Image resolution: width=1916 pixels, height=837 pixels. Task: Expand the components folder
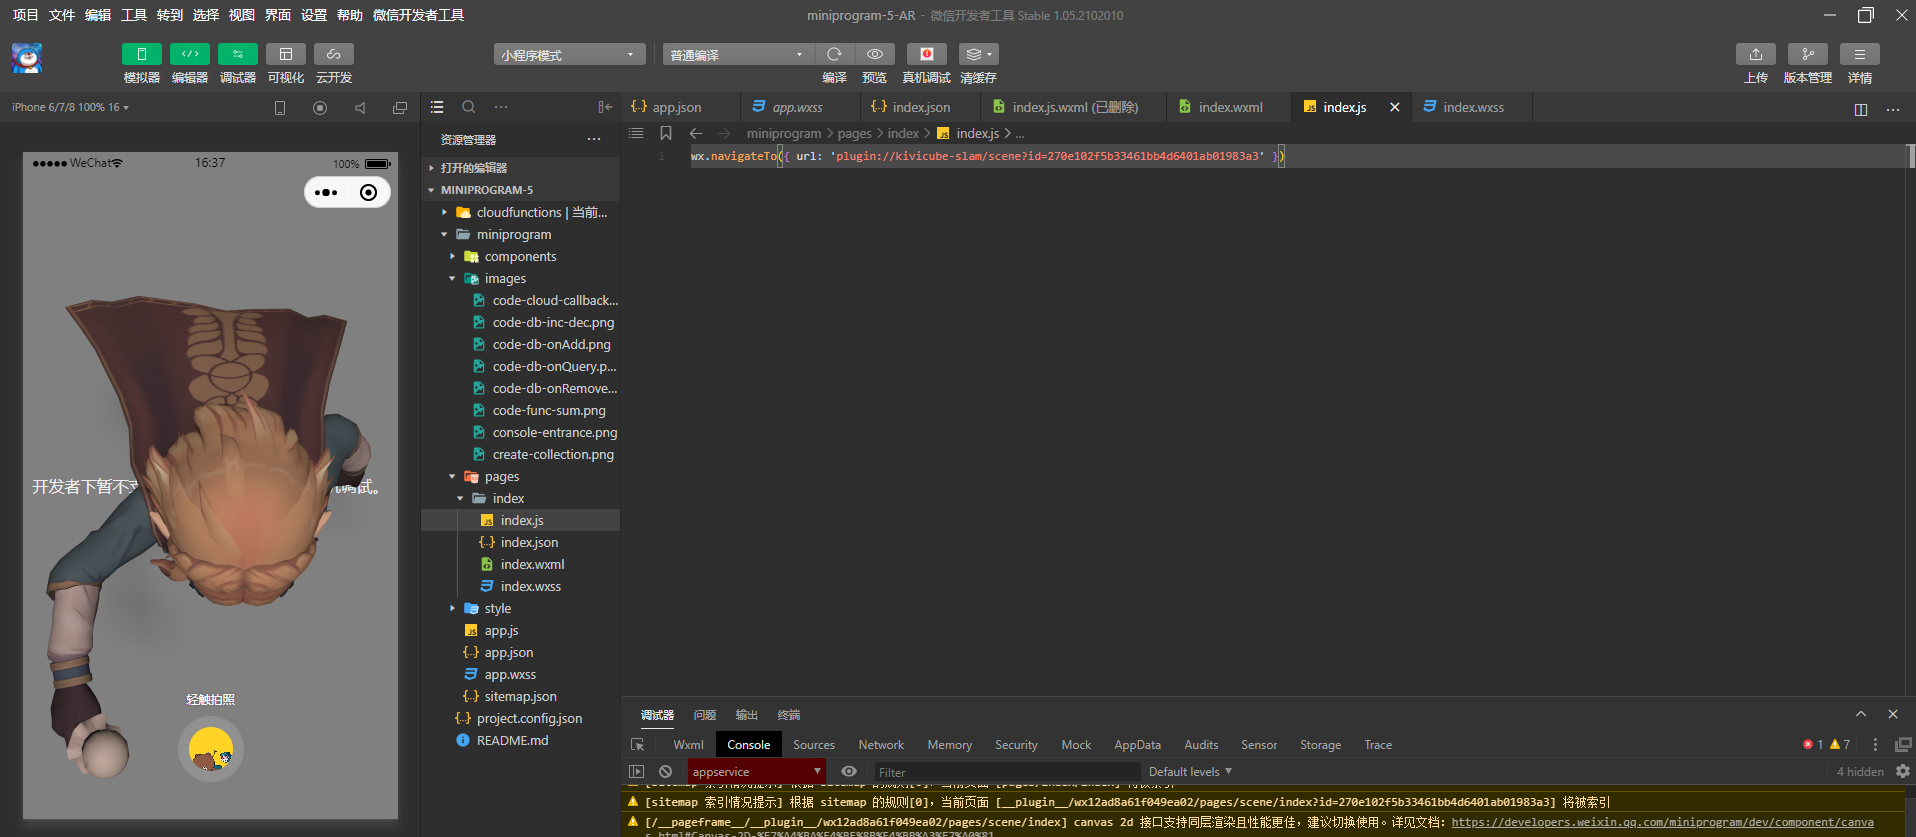point(521,256)
